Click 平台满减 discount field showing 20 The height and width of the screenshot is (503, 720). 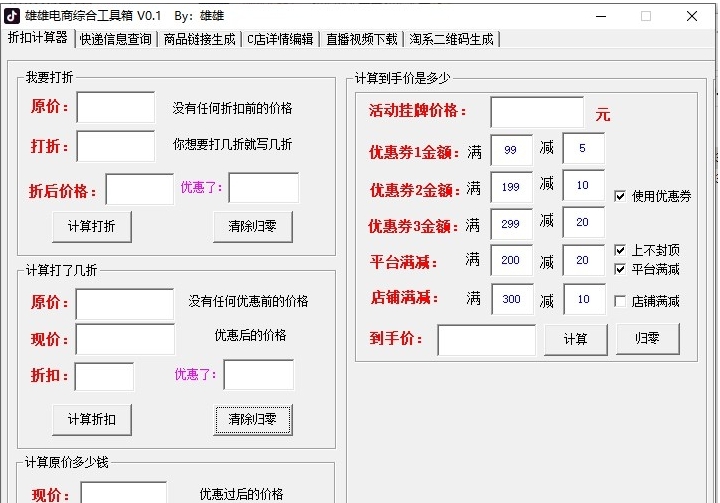[x=583, y=260]
